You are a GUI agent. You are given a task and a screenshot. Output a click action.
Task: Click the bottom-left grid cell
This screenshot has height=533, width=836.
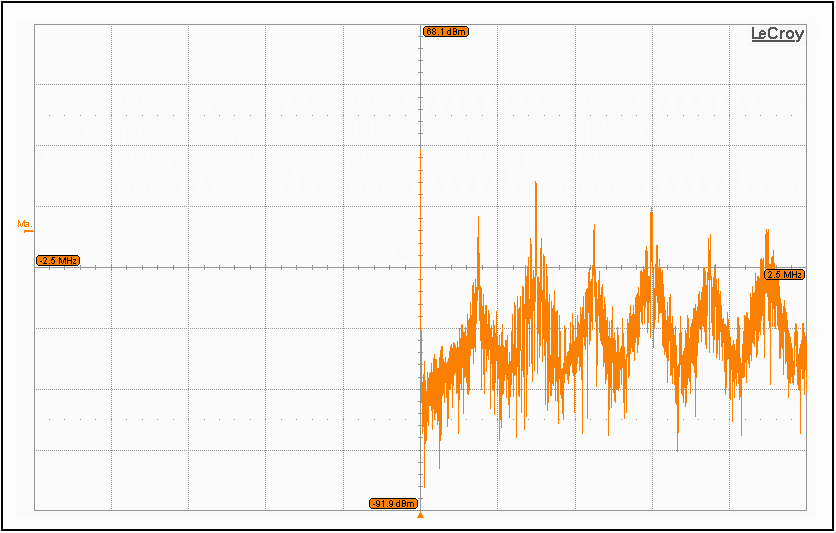73,480
